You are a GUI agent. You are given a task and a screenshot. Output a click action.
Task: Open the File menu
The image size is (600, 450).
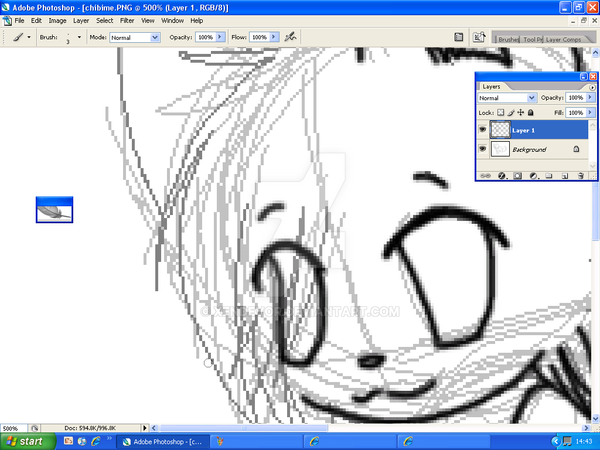tap(19, 21)
